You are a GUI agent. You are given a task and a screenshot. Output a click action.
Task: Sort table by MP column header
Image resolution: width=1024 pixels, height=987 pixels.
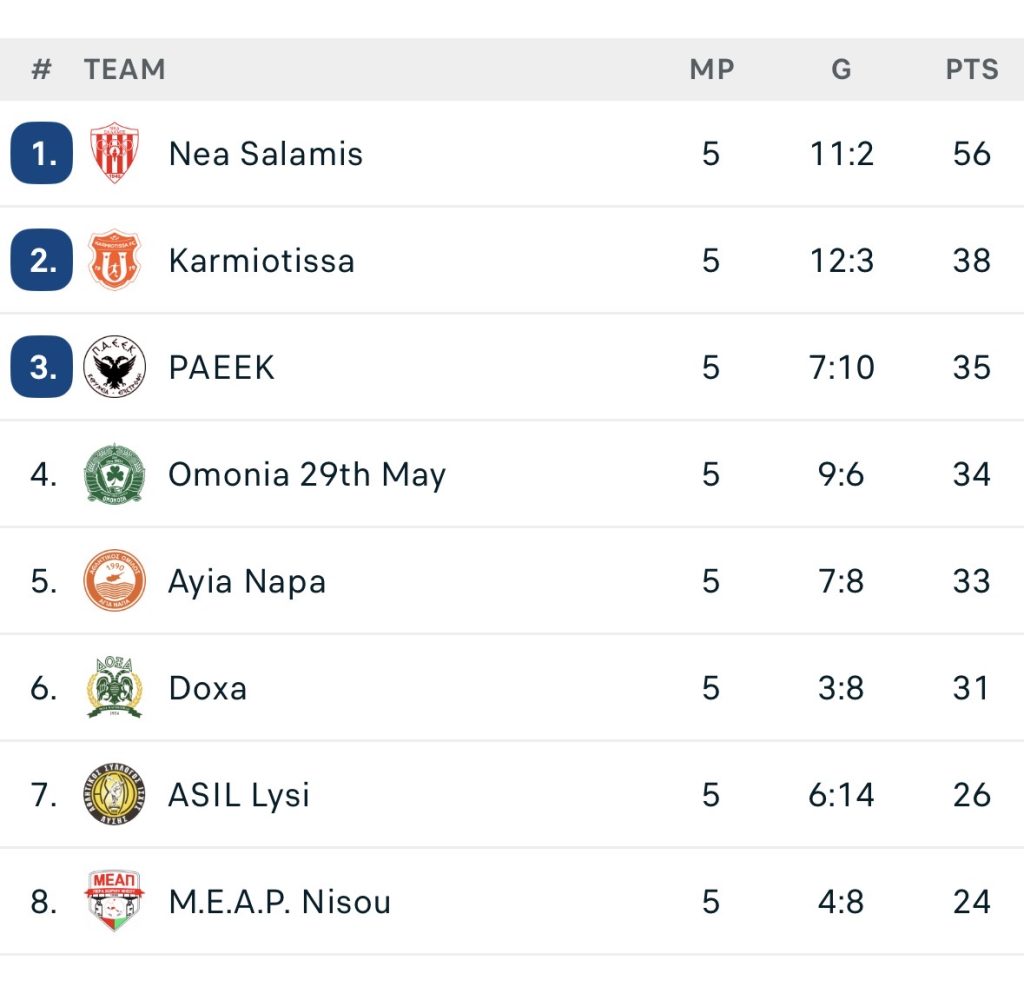(711, 70)
